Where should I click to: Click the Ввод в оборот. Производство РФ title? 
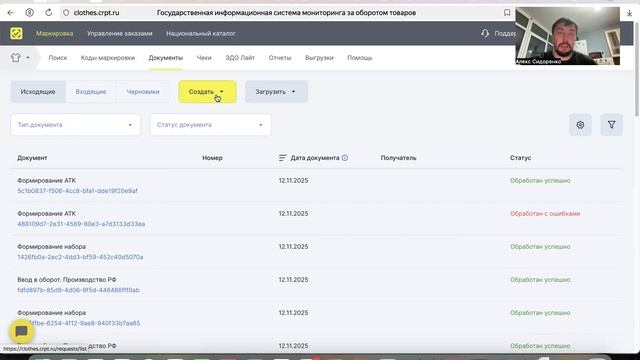click(x=67, y=280)
